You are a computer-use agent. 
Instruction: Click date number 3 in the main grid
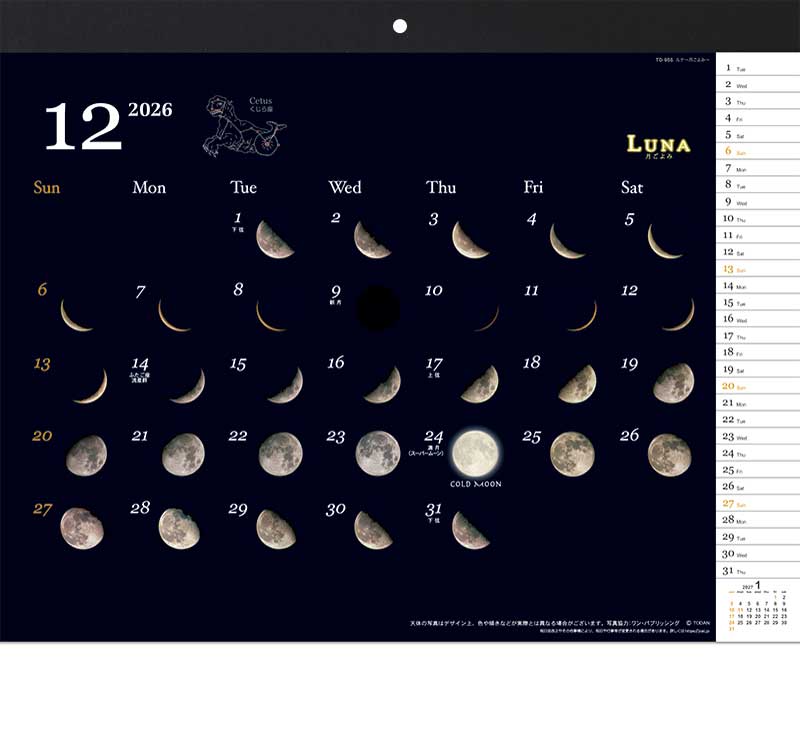433,219
